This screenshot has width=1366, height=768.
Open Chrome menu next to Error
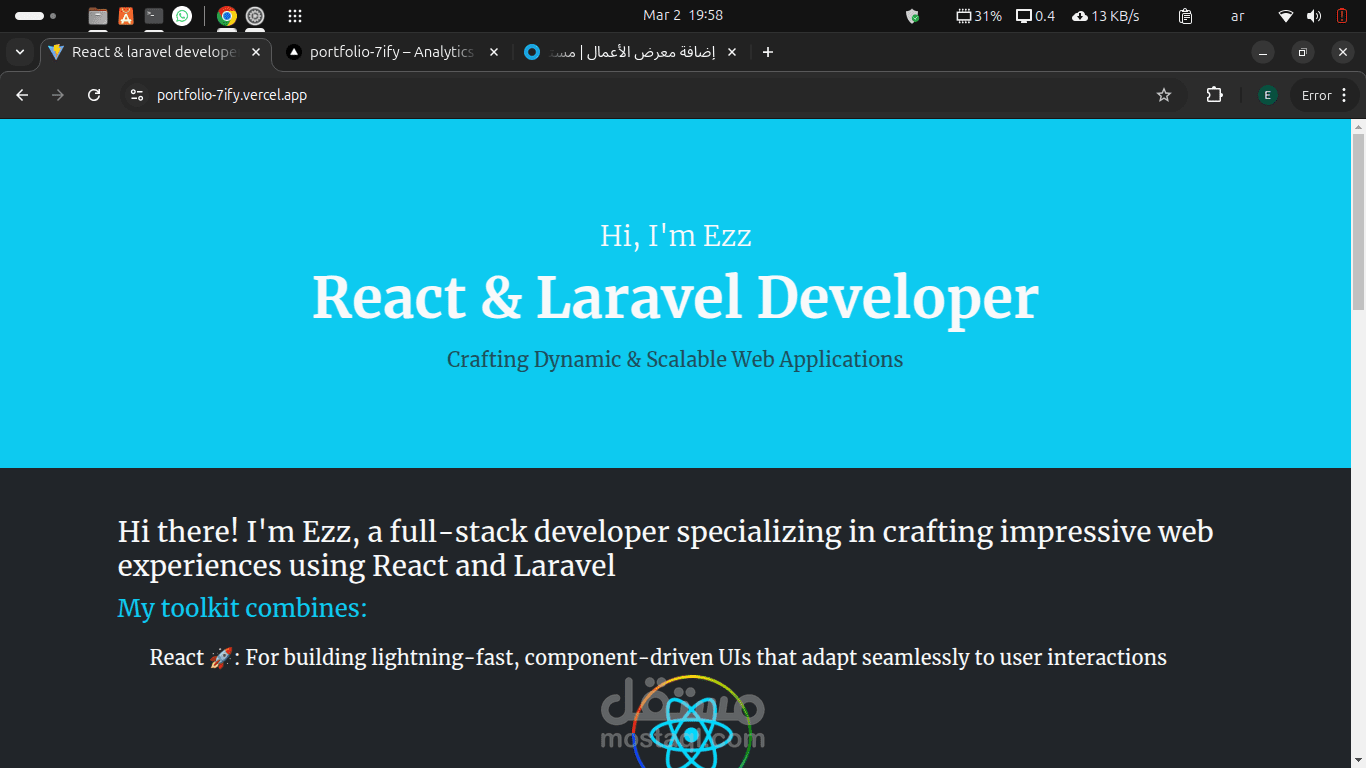pos(1344,95)
